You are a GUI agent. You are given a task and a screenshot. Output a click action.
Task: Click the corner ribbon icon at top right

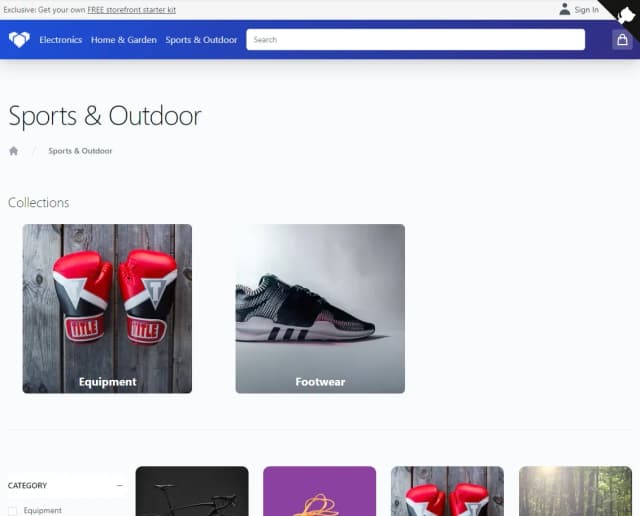tap(626, 16)
